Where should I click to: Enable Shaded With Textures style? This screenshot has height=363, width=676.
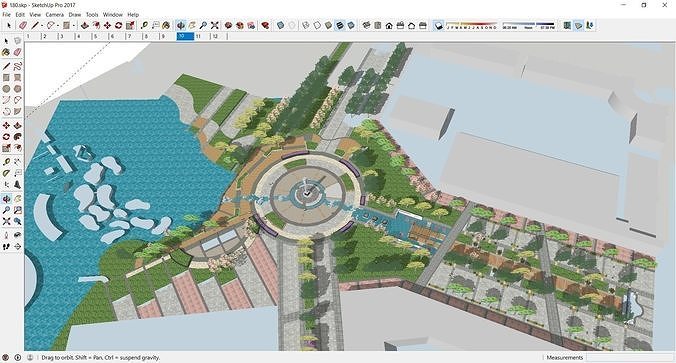pyautogui.click(x=340, y=25)
